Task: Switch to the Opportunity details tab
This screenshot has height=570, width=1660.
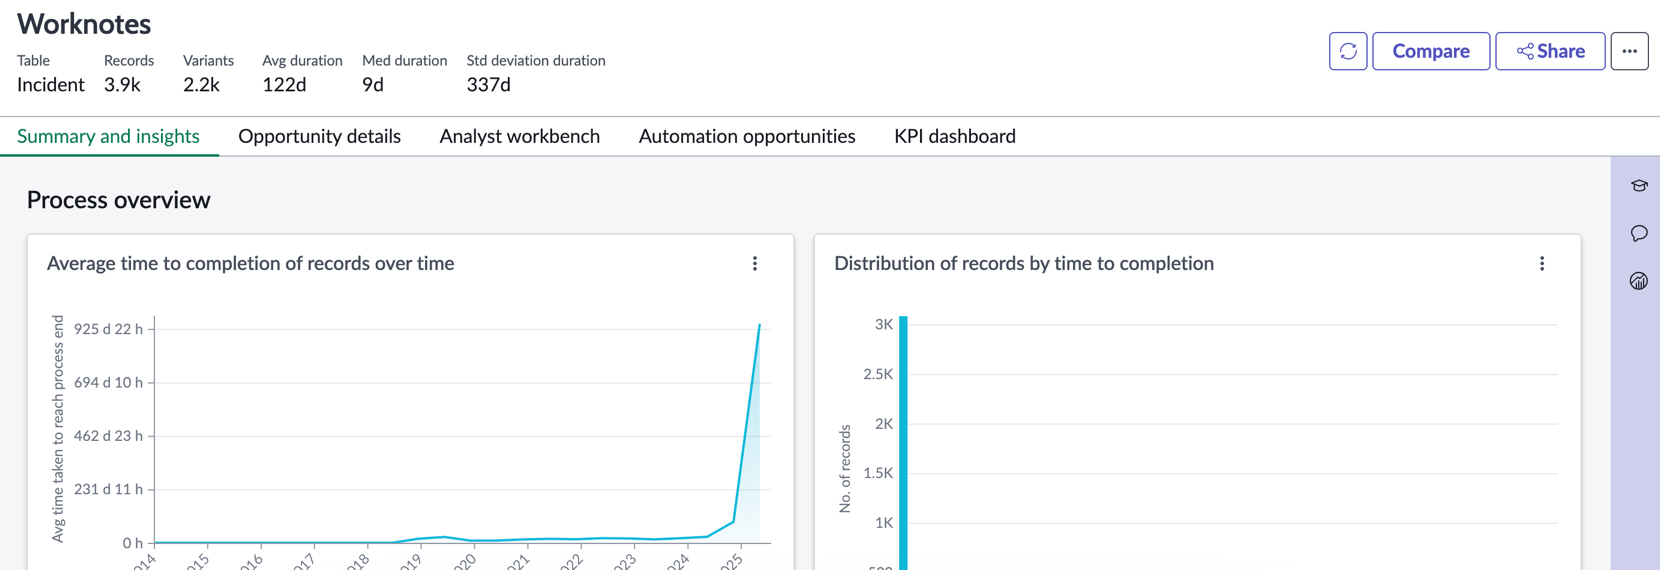Action: click(x=319, y=136)
